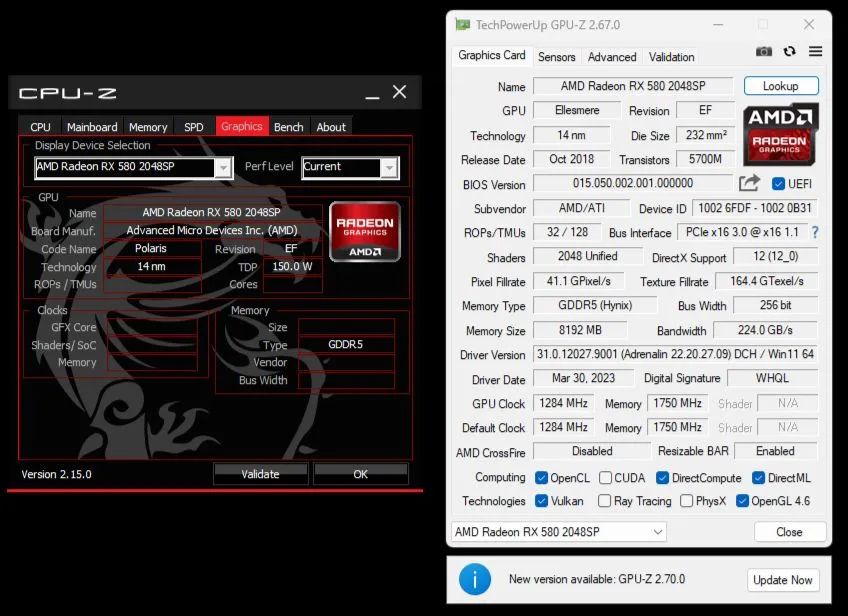
Task: Click the '150.0 W' TDP value in CPU-Z
Action: click(x=292, y=267)
